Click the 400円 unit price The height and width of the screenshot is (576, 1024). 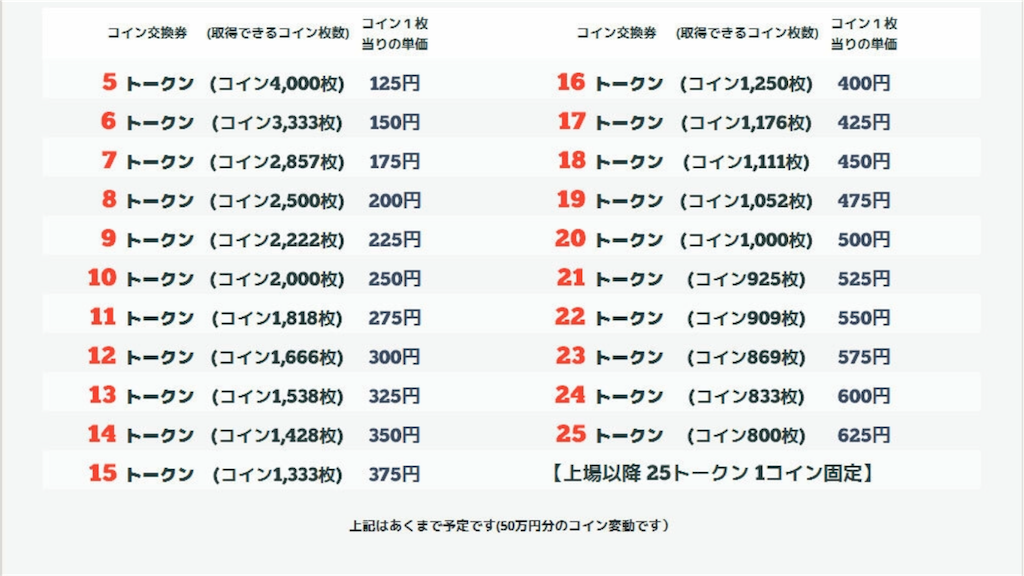coord(864,84)
